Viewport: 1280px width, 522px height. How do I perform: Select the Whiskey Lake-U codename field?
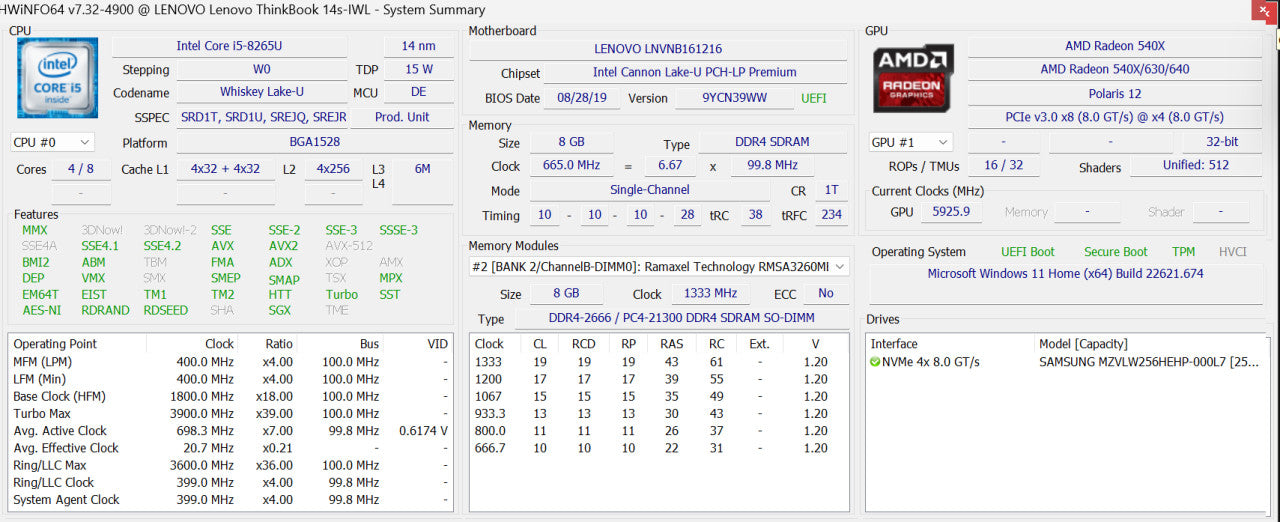(x=261, y=93)
